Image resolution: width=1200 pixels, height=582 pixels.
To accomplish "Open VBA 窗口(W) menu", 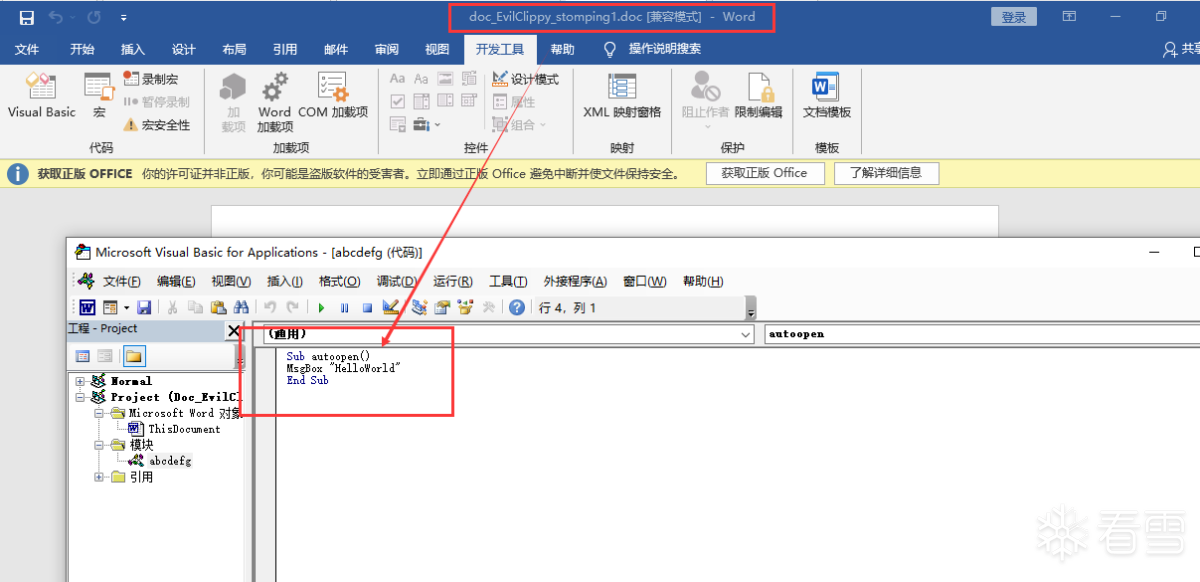I will coord(644,281).
